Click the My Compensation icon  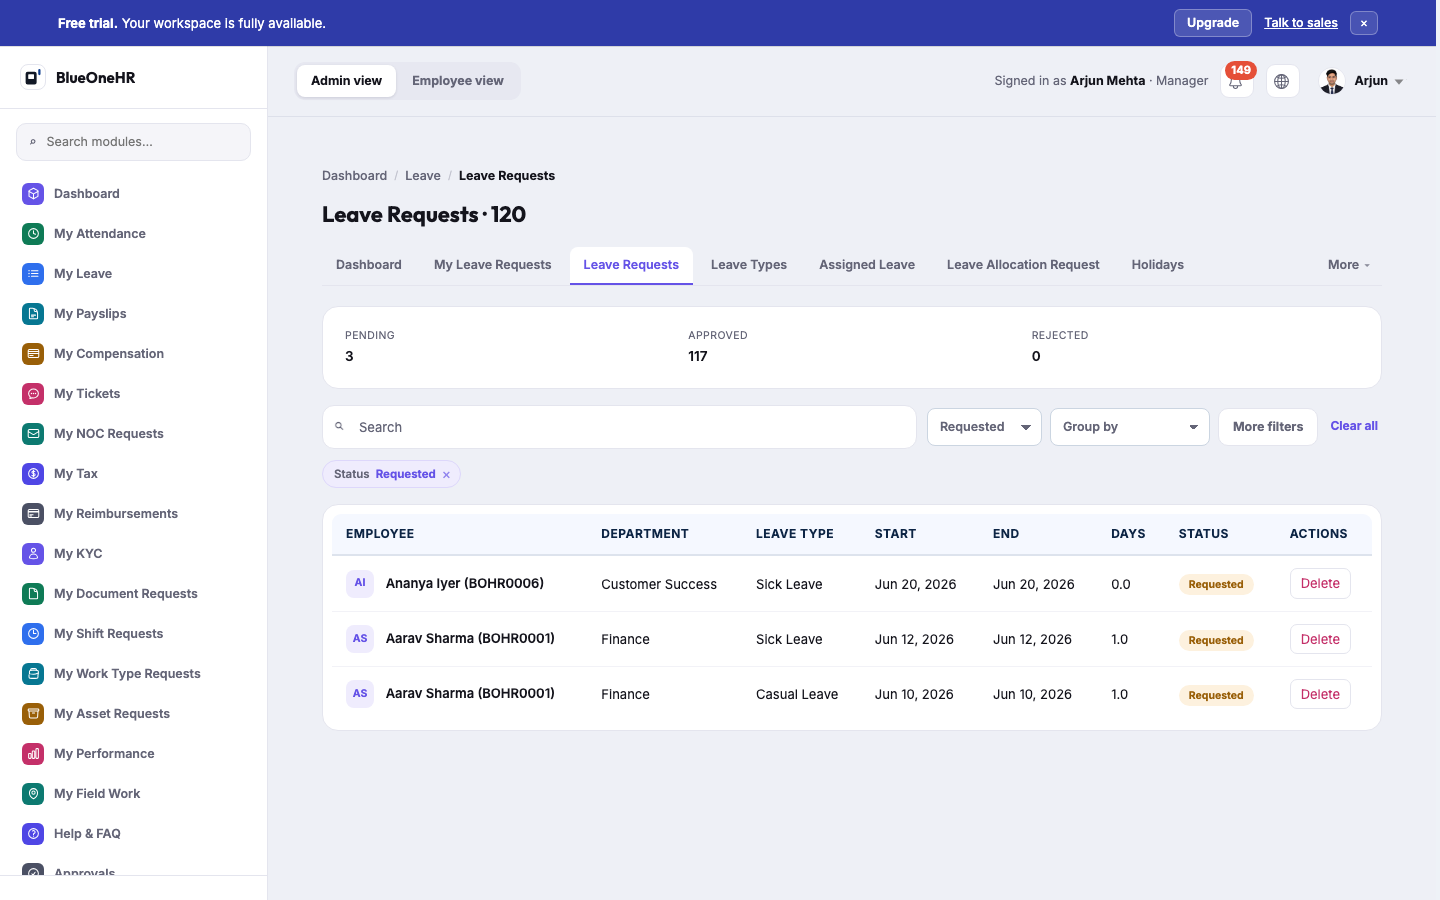coord(33,353)
